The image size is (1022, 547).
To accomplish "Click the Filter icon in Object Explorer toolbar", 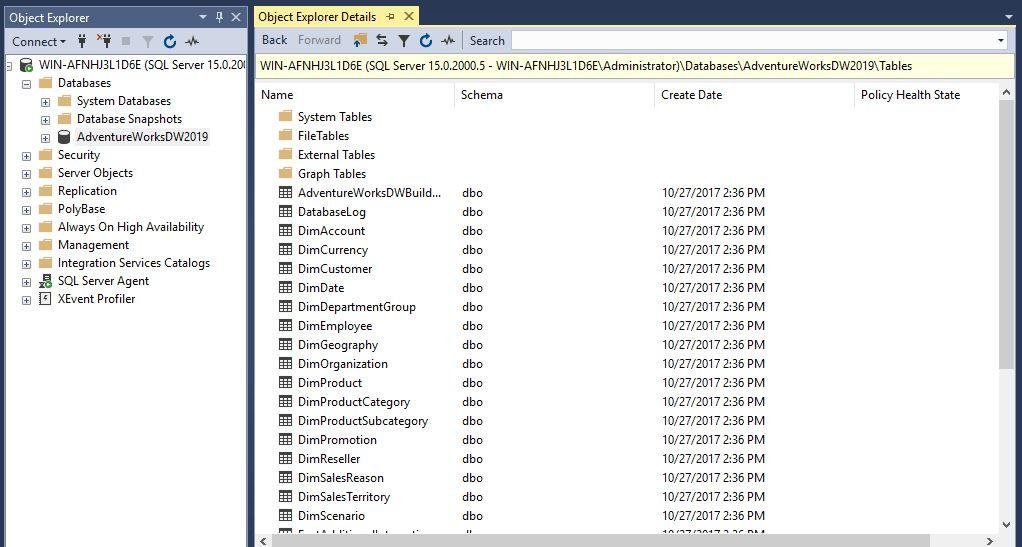I will (148, 42).
